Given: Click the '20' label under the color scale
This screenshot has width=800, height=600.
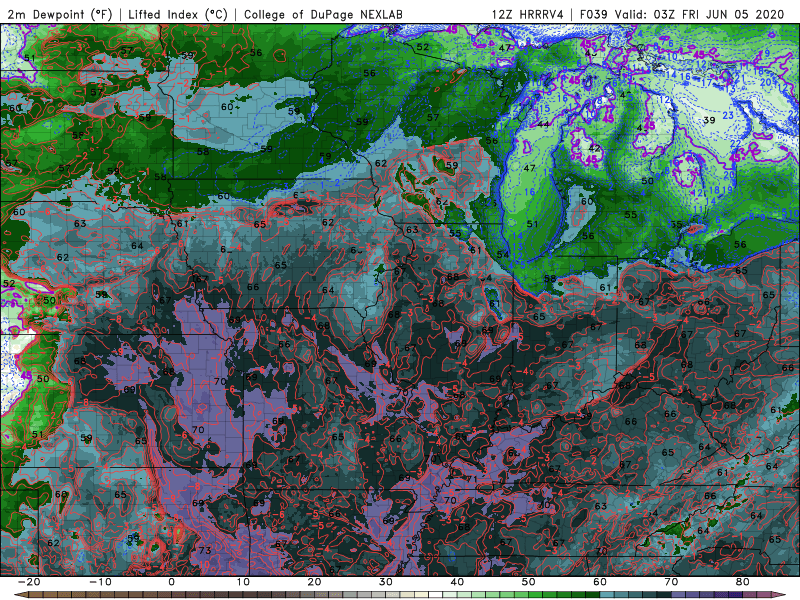Looking at the screenshot, I should (x=314, y=582).
